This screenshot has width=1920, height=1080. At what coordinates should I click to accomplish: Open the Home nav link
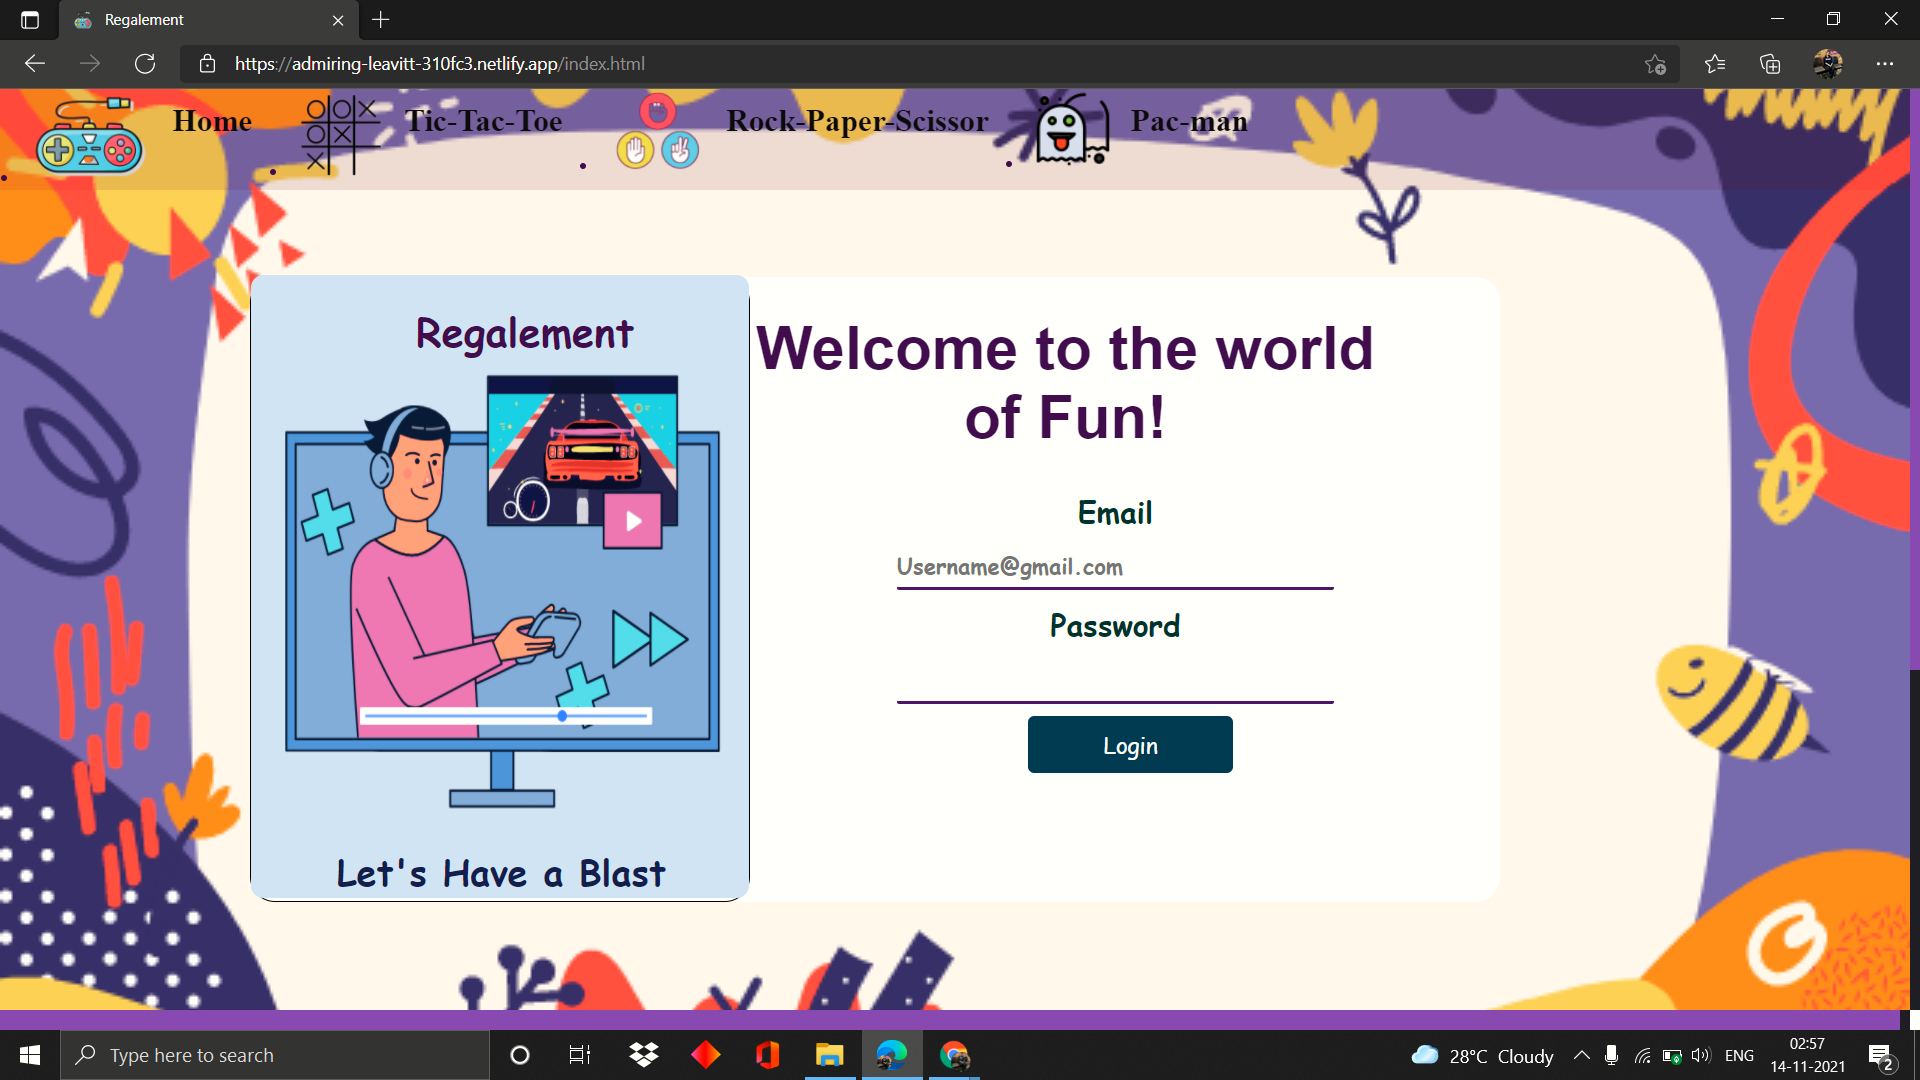coord(212,121)
